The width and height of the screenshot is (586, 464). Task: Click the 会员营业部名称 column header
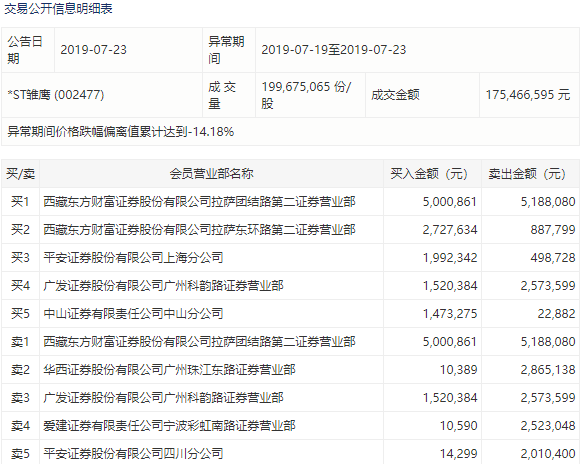[x=212, y=174]
